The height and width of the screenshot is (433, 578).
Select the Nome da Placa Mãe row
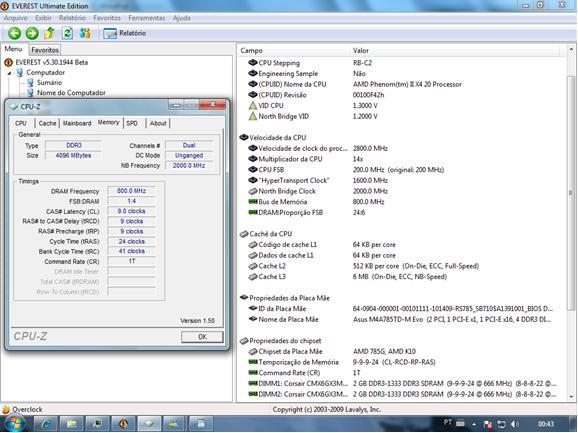tap(401, 319)
